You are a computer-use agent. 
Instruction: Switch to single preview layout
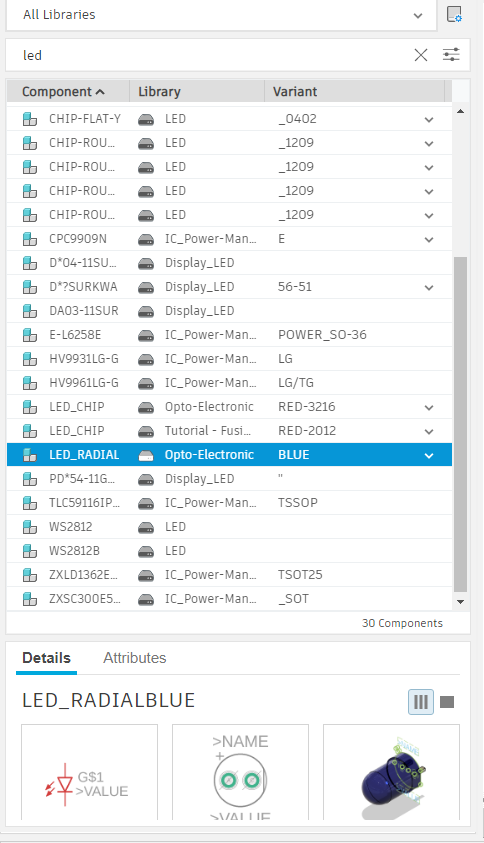[447, 702]
